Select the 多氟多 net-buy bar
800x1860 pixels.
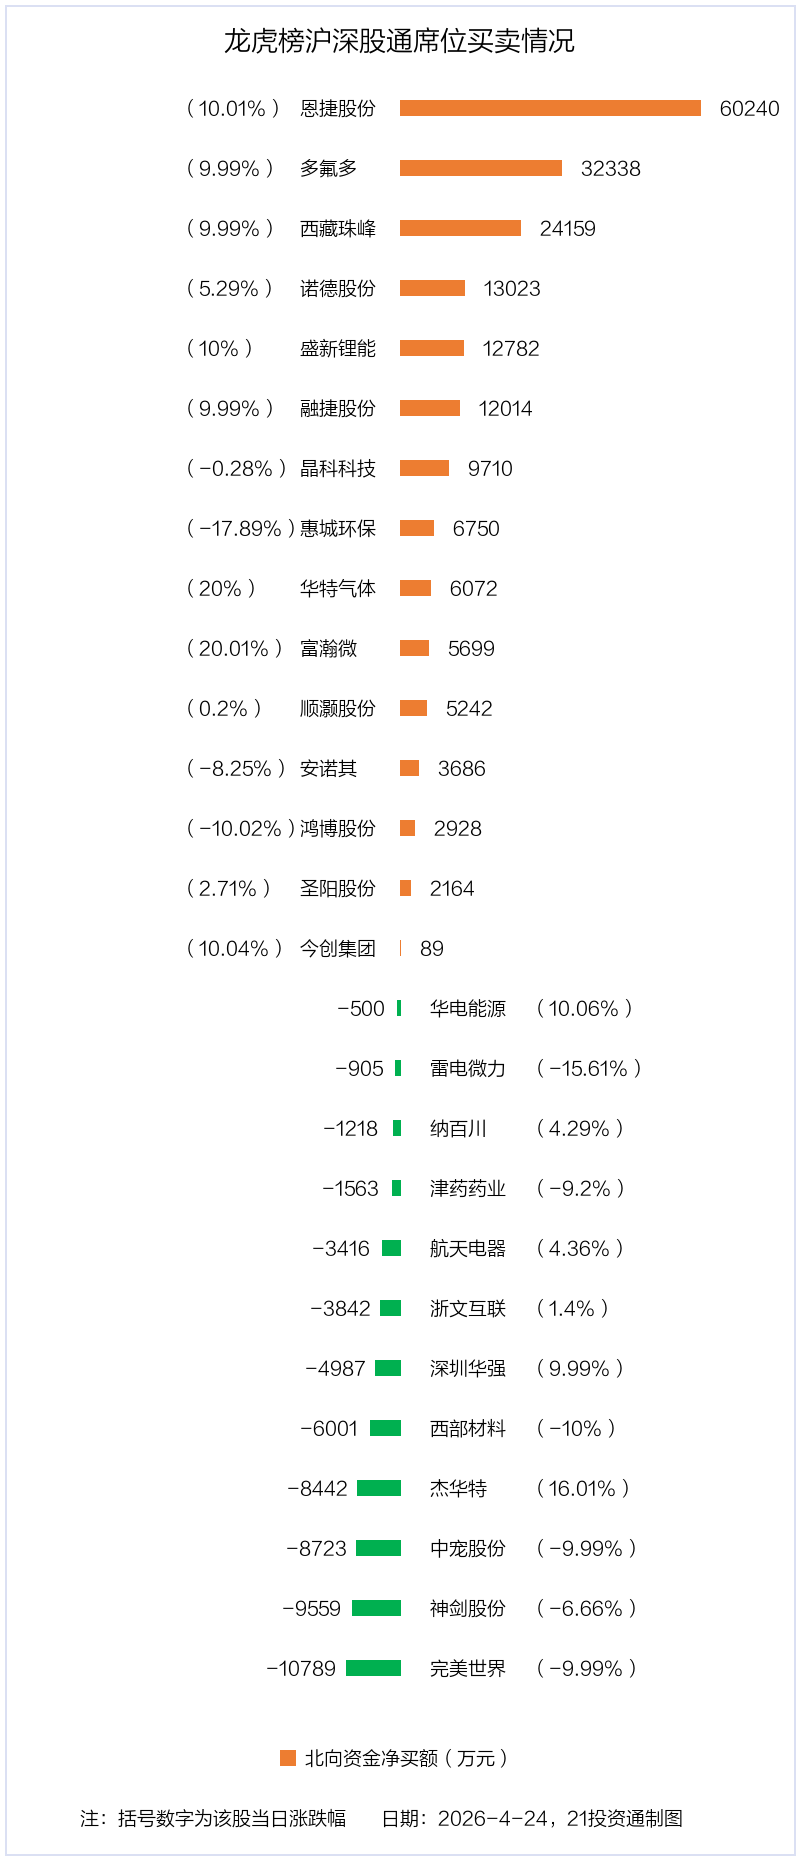pos(481,168)
